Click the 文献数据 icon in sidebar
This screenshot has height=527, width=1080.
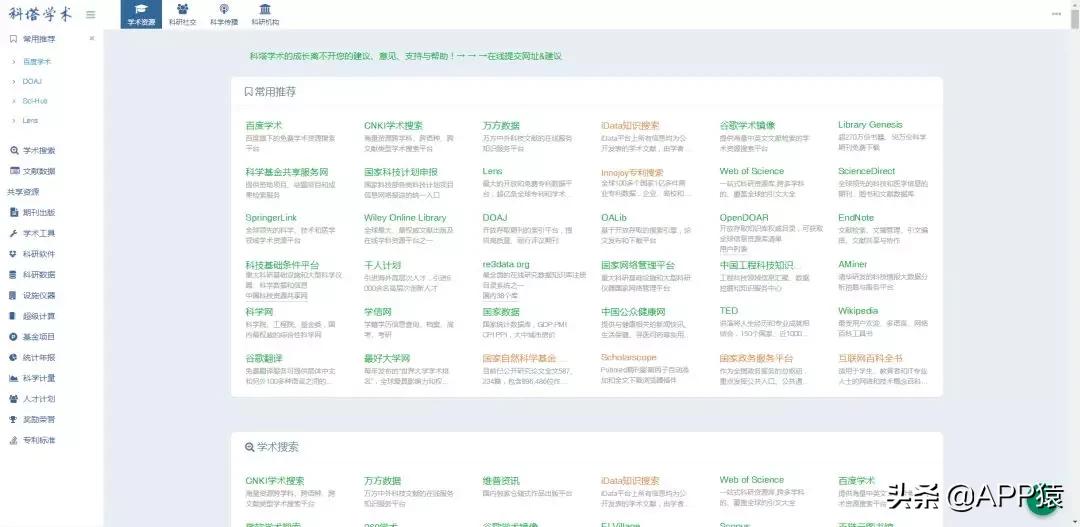tap(14, 171)
